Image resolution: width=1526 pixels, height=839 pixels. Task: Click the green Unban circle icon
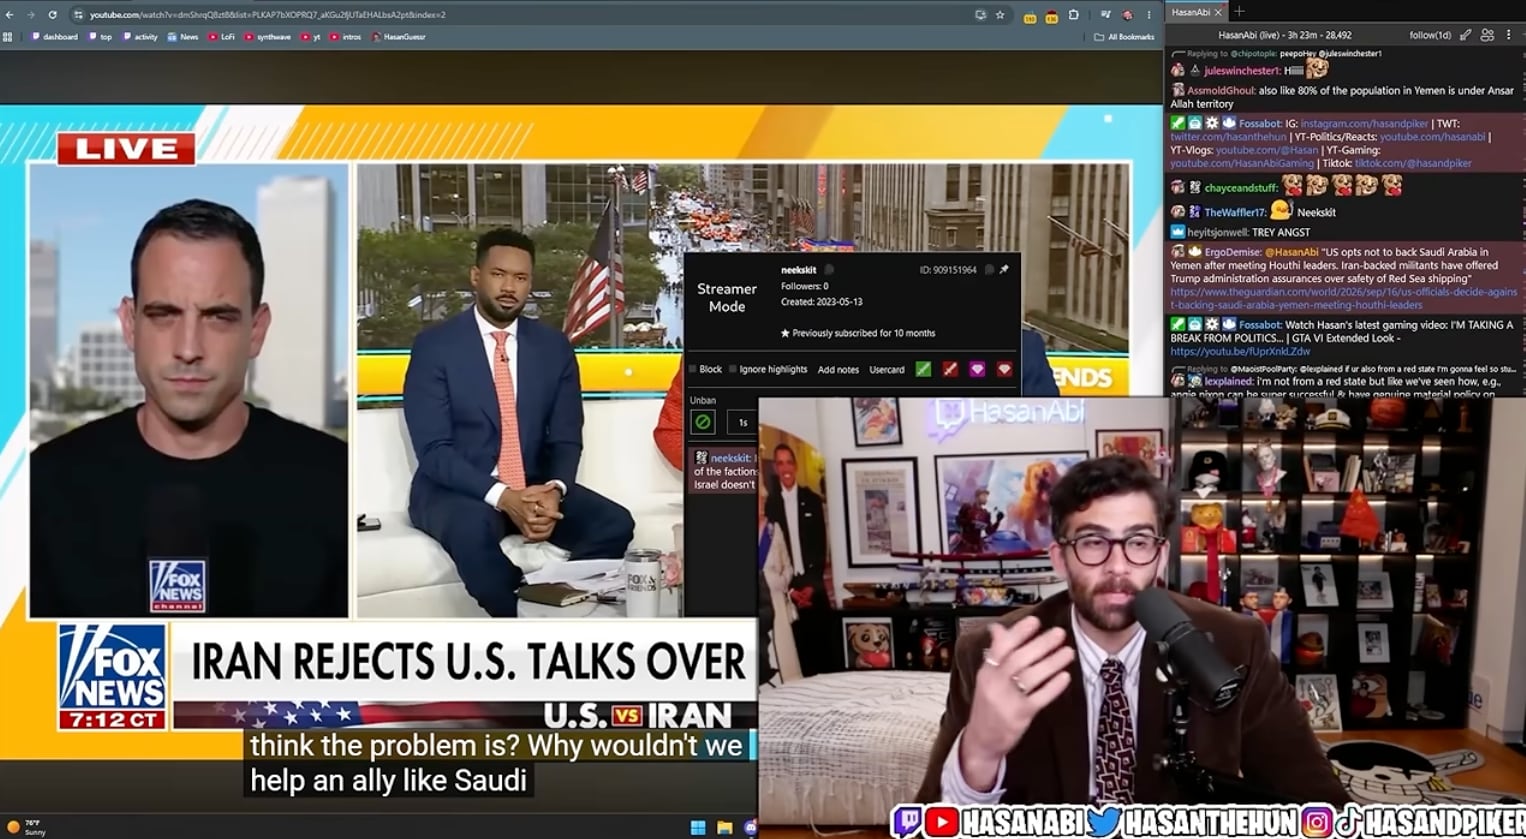pos(703,422)
